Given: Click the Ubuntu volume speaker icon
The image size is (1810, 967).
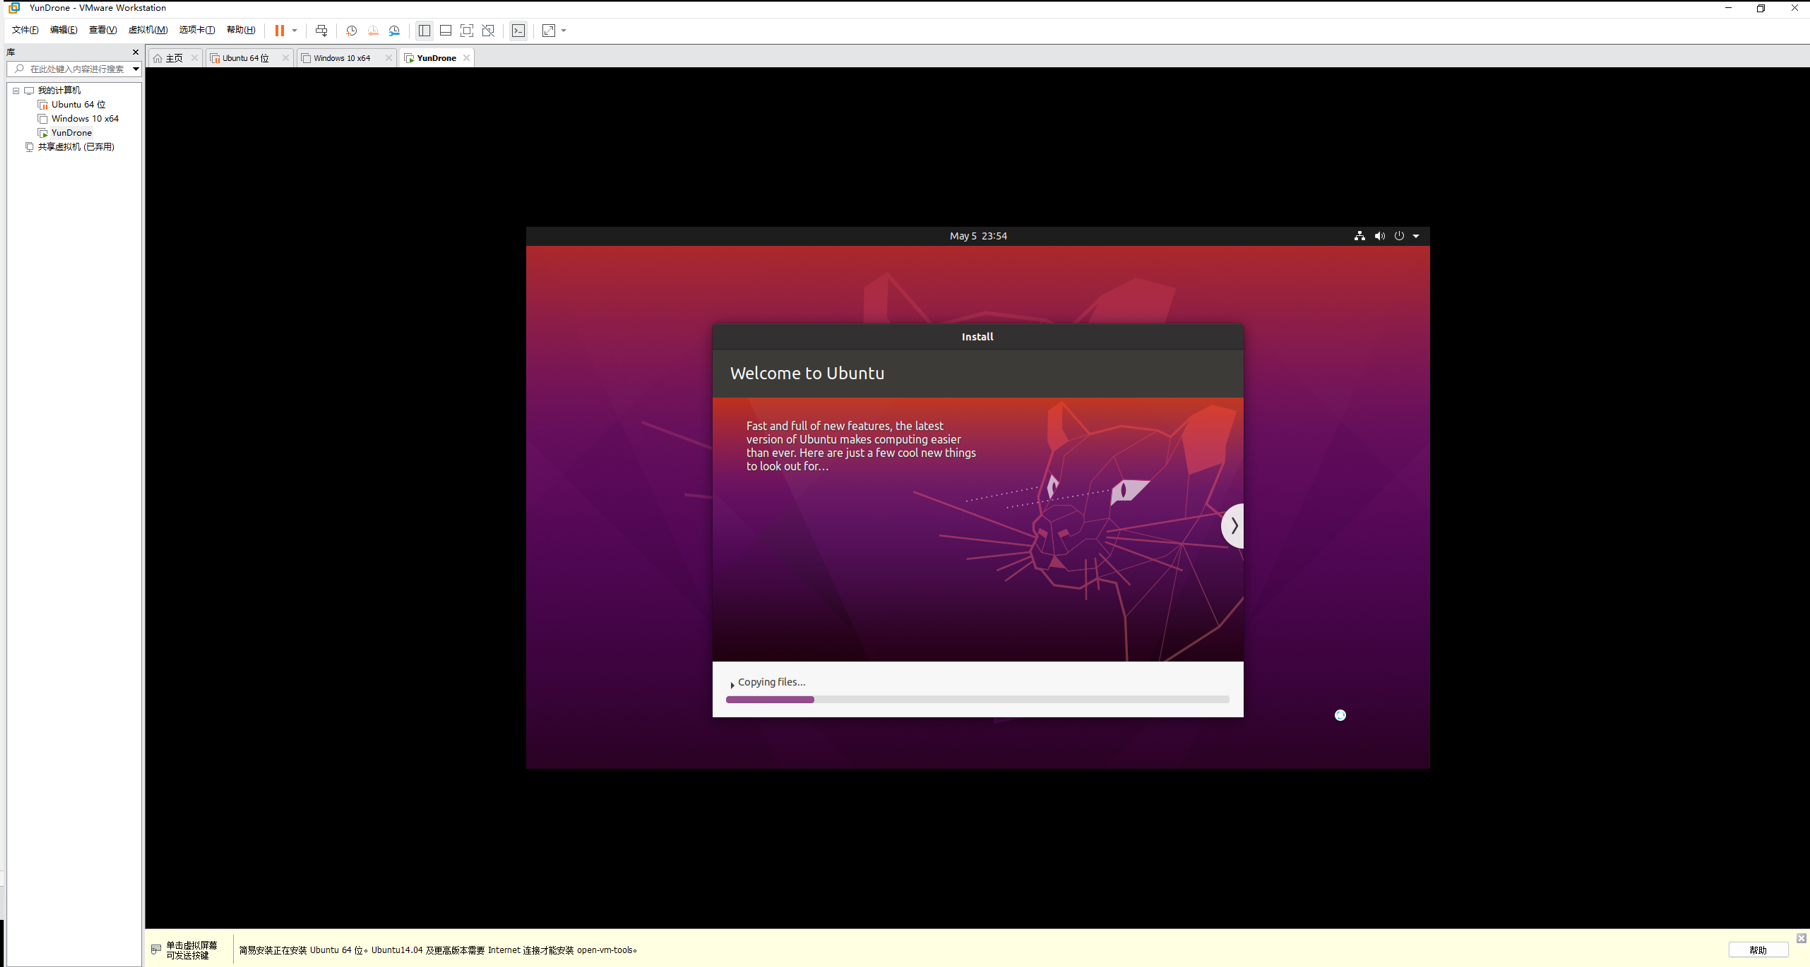Looking at the screenshot, I should (x=1379, y=236).
